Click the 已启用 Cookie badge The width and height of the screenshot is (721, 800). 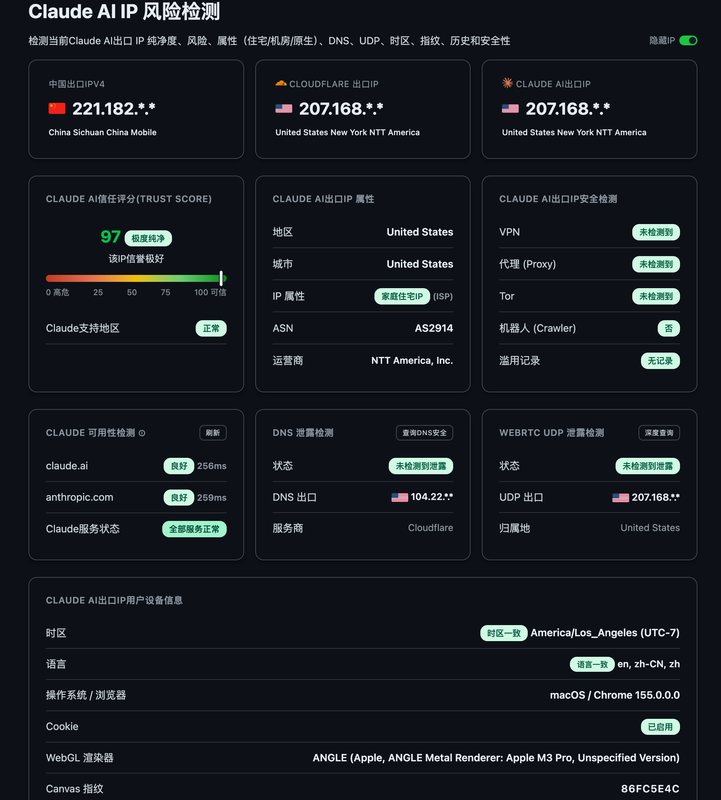pos(660,727)
